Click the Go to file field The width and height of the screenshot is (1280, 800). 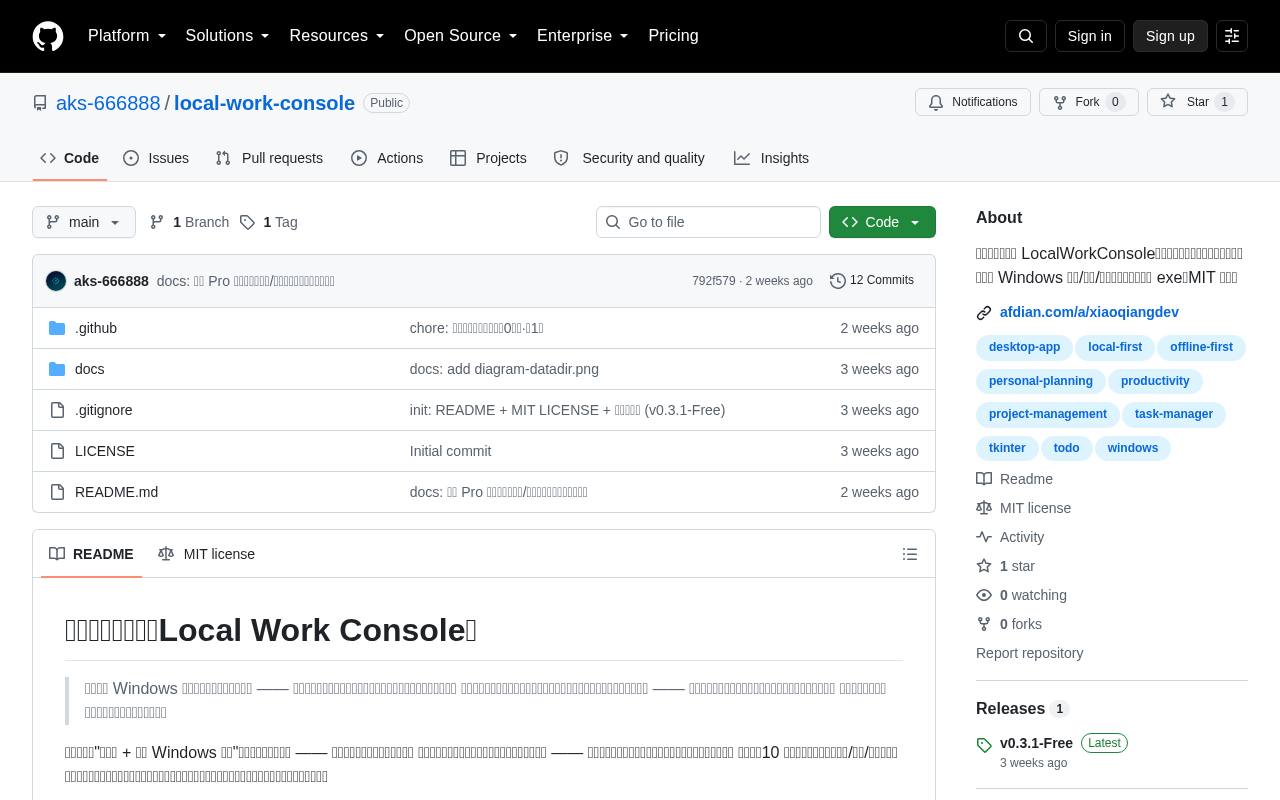(708, 222)
